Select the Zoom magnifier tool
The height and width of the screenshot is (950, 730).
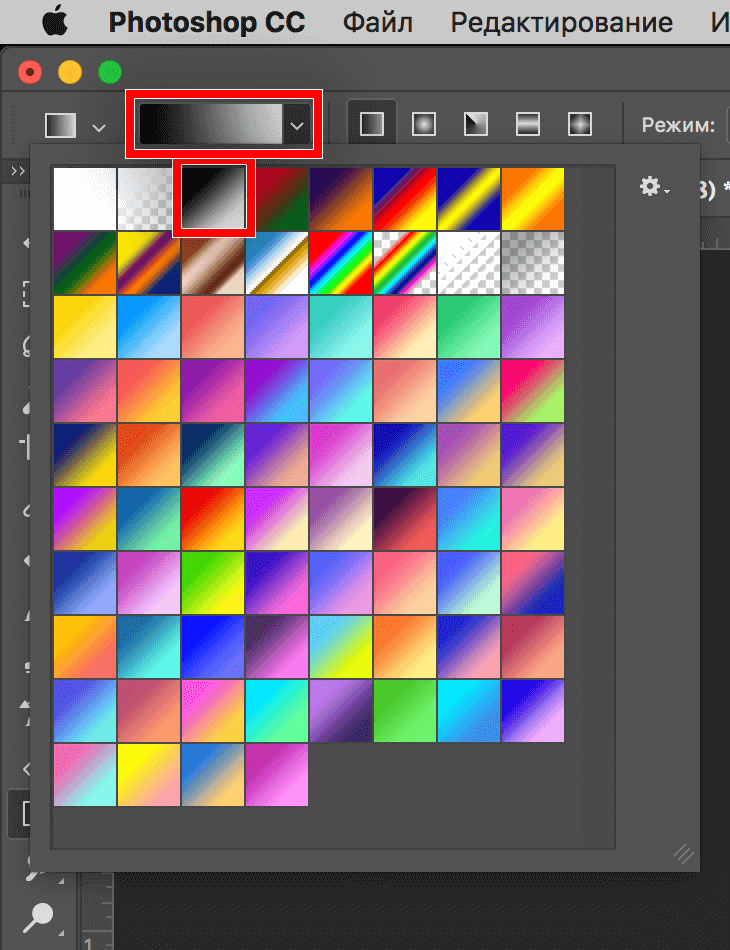(x=41, y=915)
